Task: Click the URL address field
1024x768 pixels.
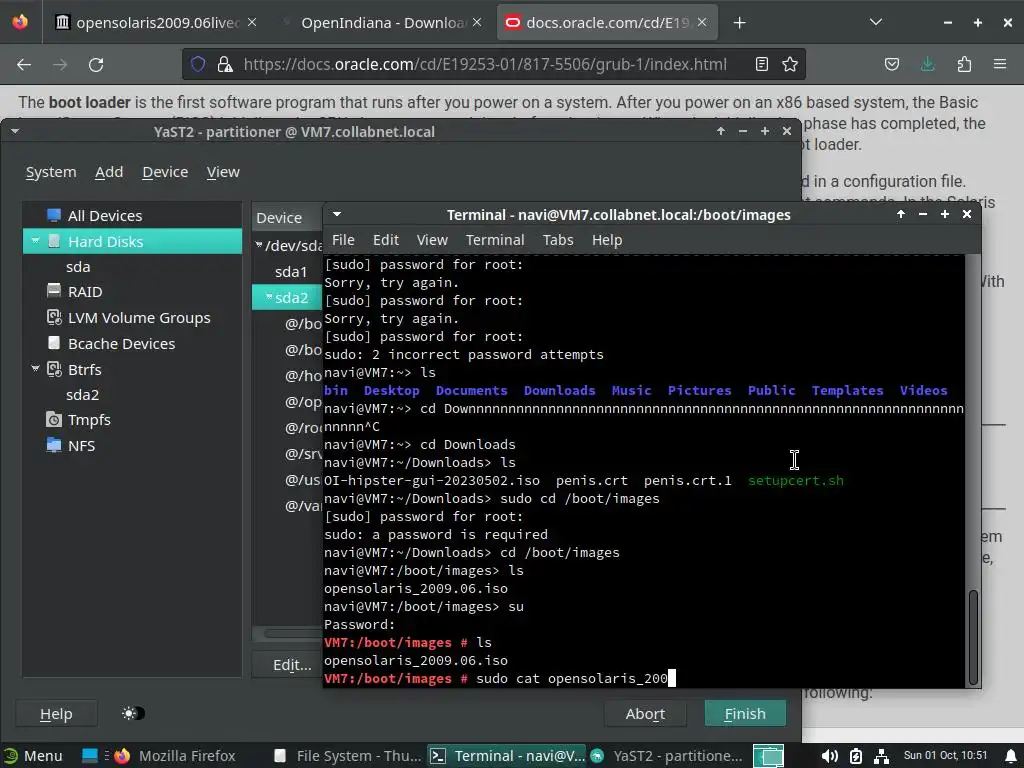Action: tap(485, 64)
